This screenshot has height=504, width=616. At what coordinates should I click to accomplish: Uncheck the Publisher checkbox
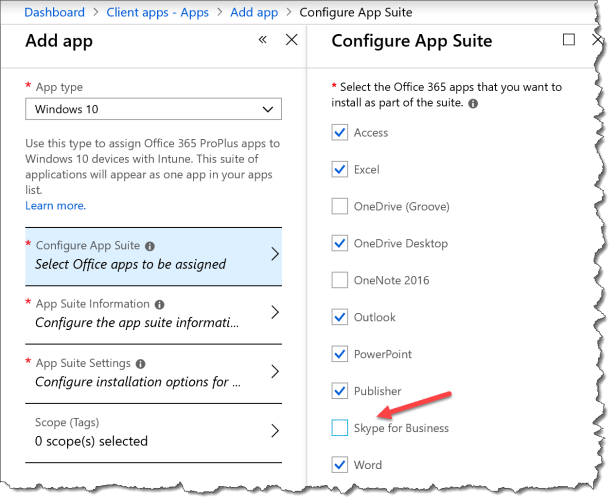click(x=339, y=391)
